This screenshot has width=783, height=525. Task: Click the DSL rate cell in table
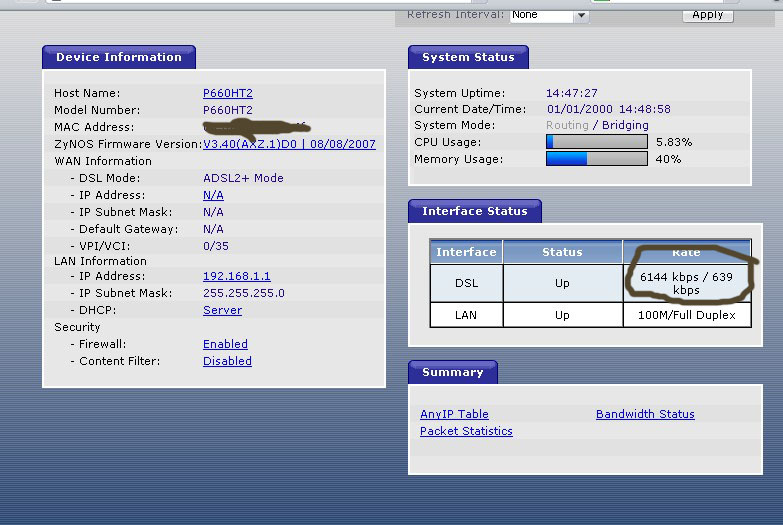pyautogui.click(x=686, y=283)
